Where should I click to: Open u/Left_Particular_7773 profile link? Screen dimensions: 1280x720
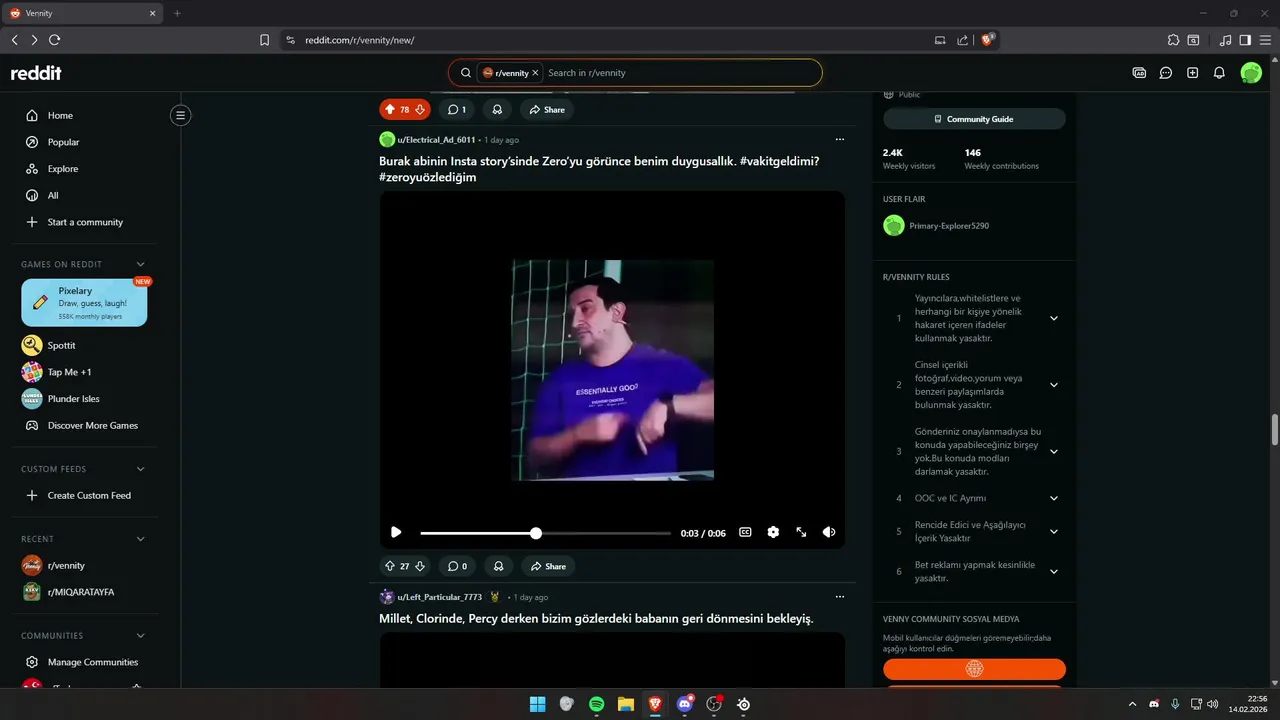439,597
